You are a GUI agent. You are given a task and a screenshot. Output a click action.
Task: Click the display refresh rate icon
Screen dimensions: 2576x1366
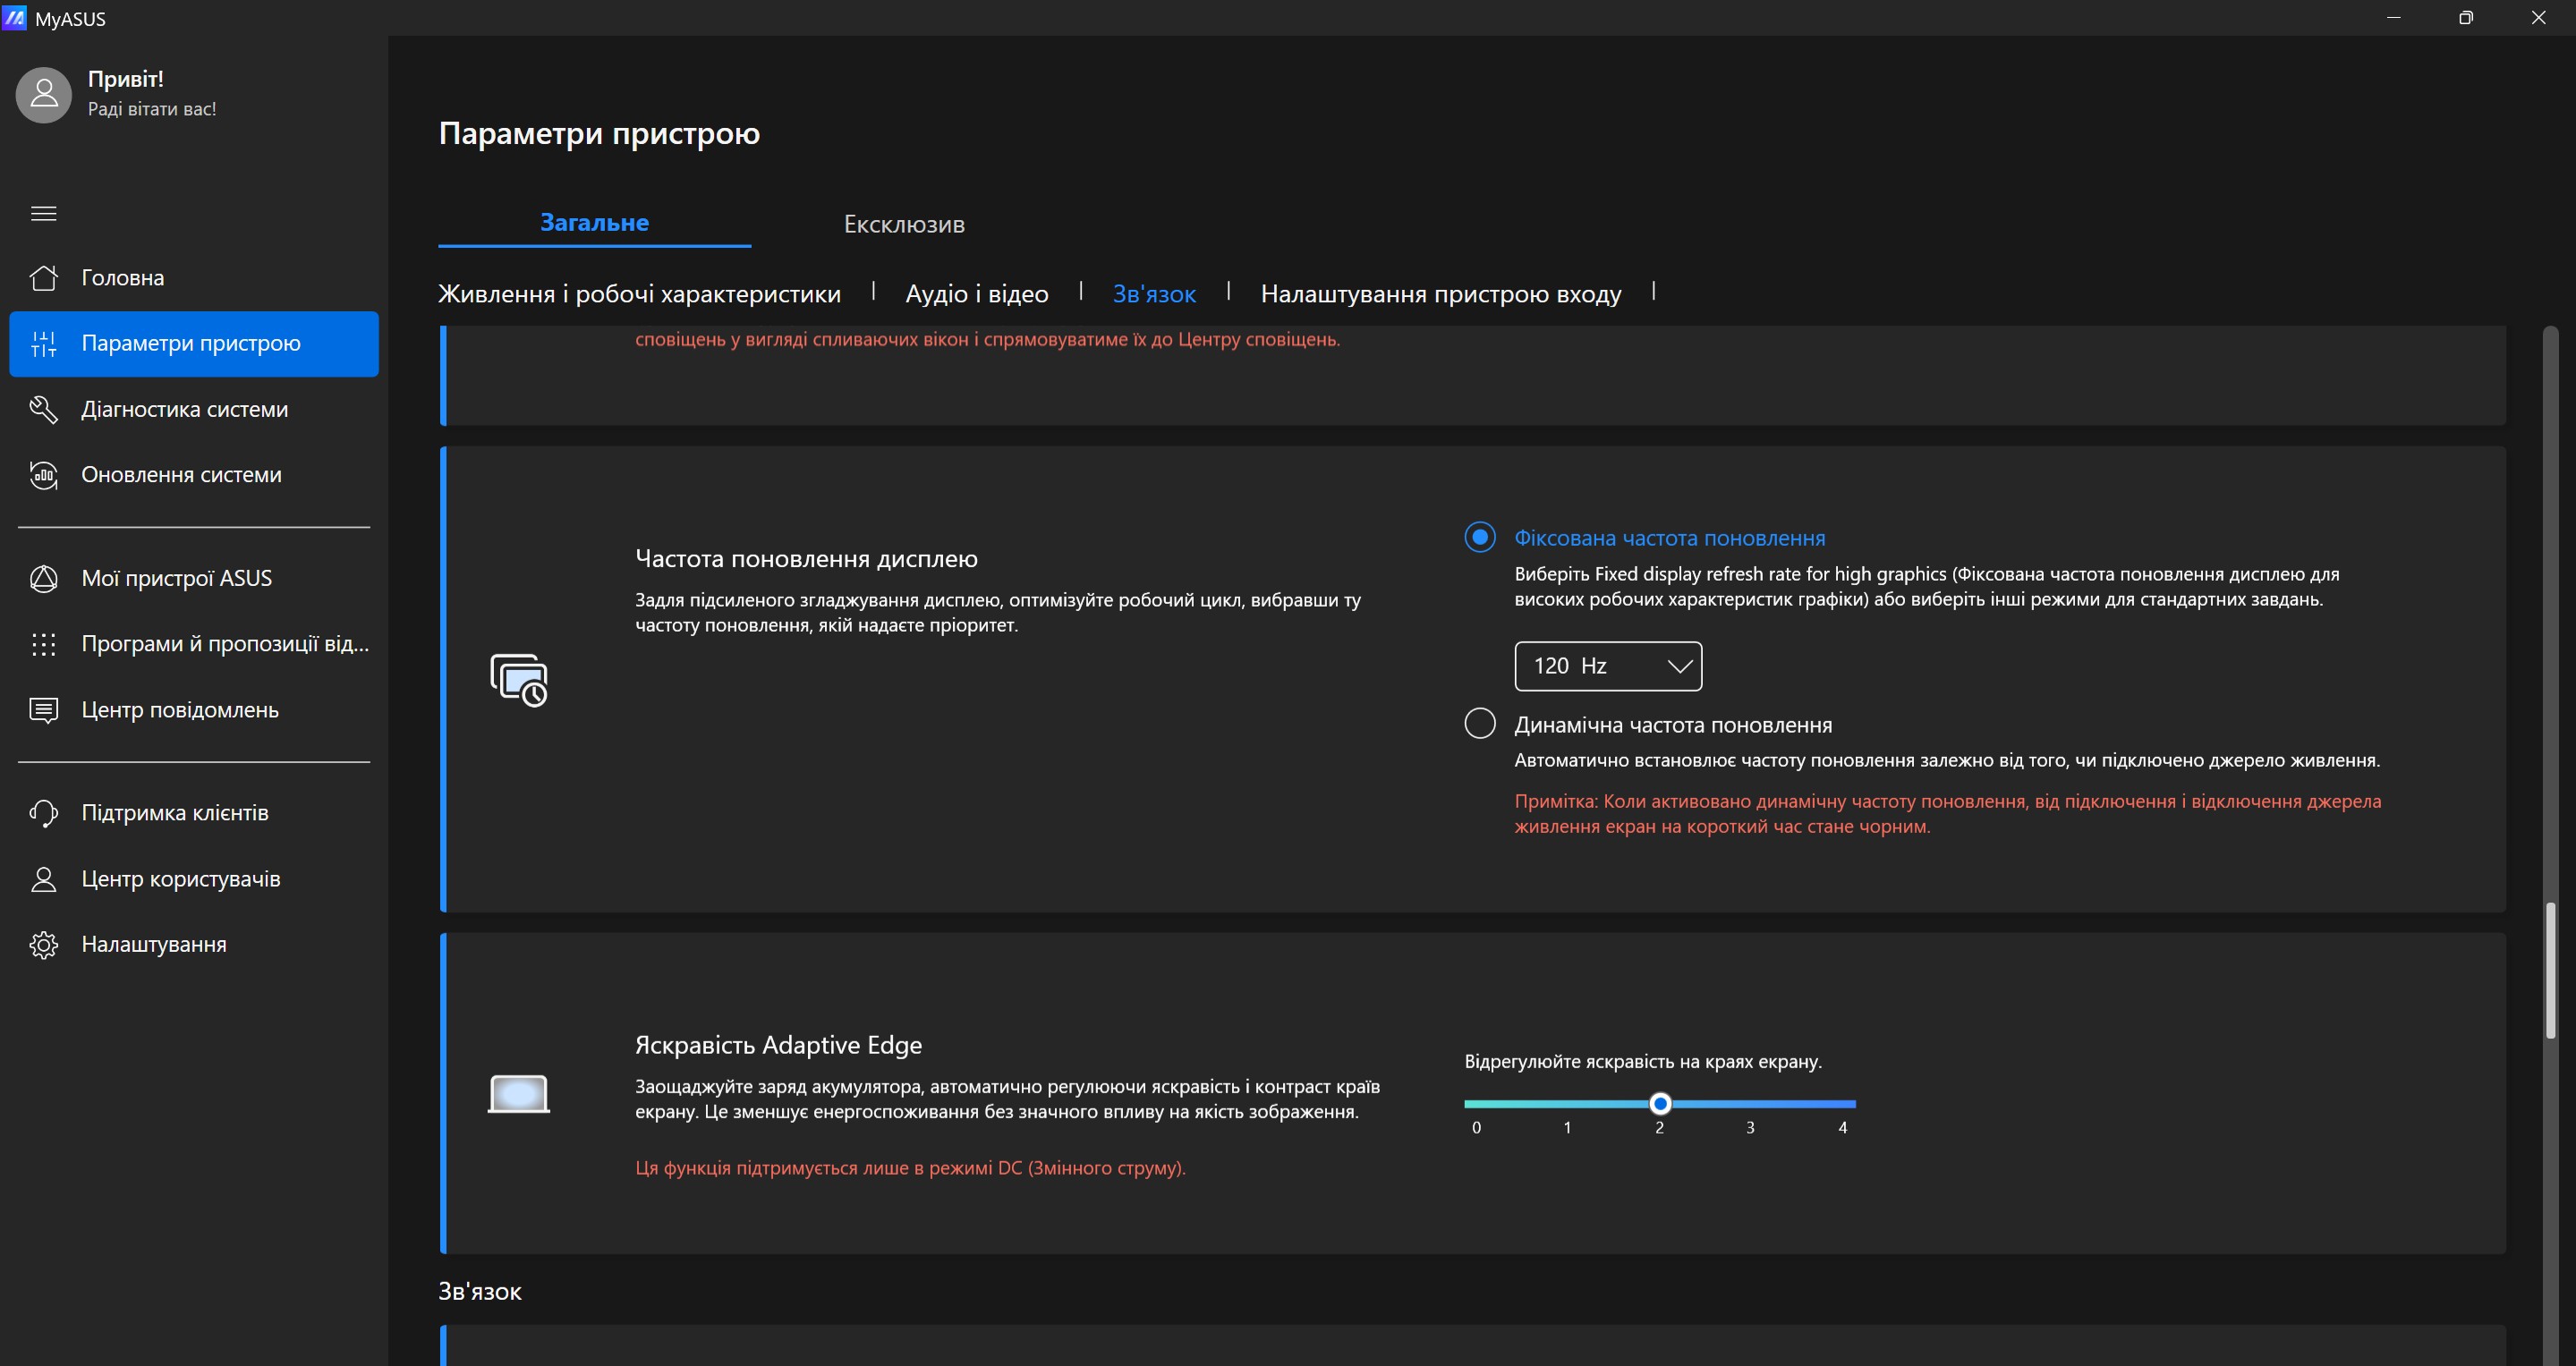point(519,680)
